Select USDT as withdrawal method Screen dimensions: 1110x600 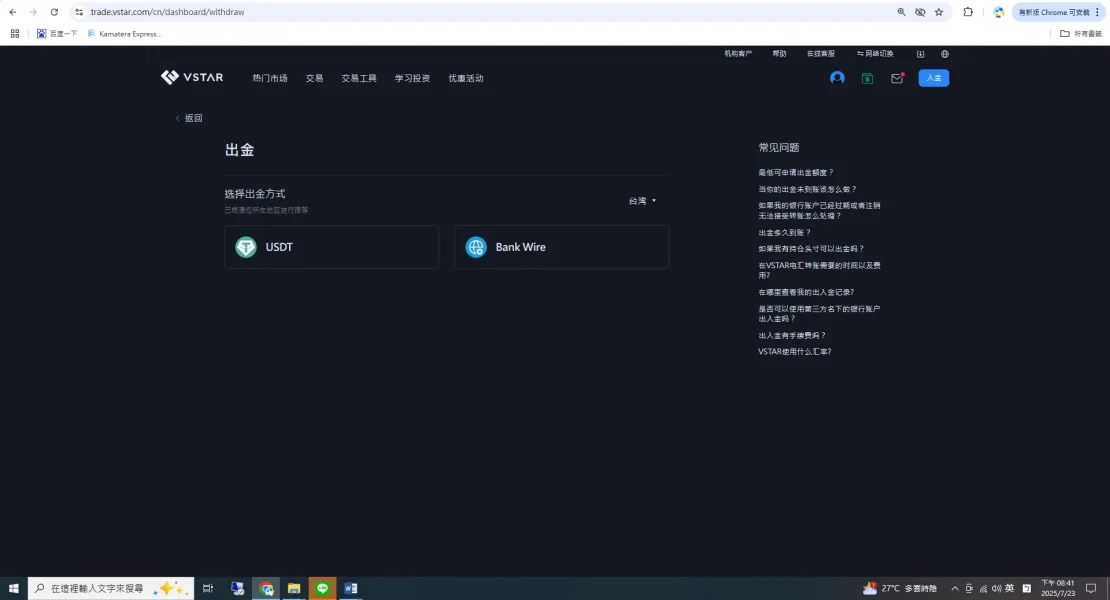tap(331, 247)
